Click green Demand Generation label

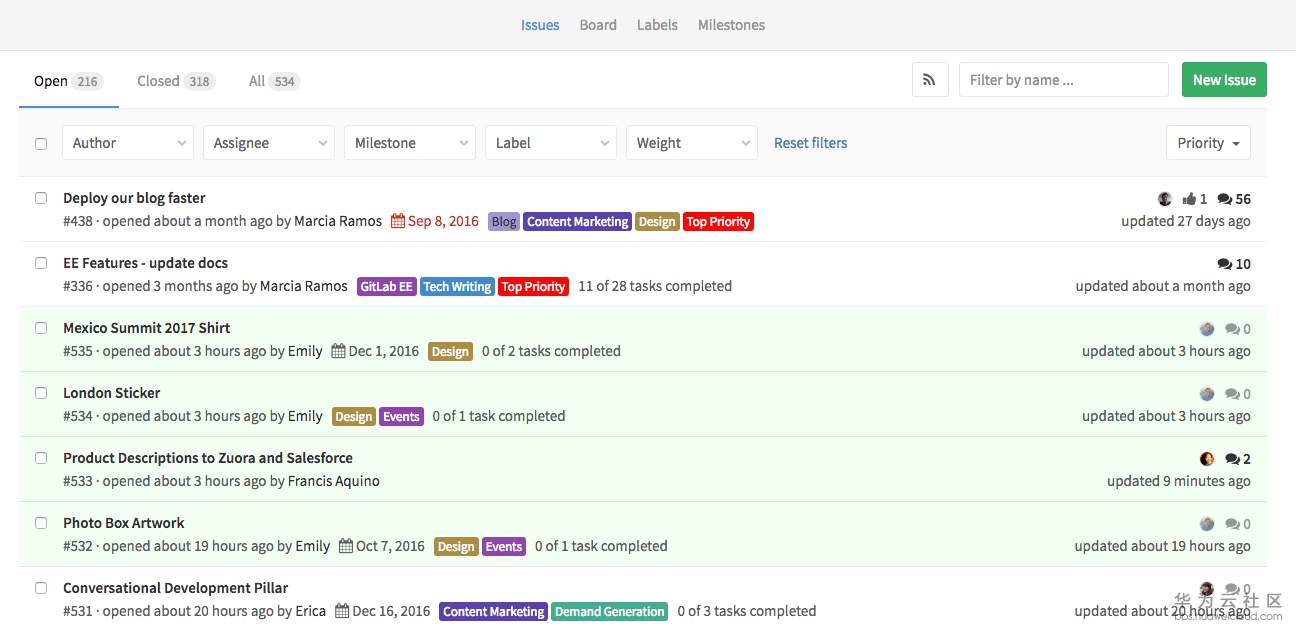pyautogui.click(x=610, y=612)
